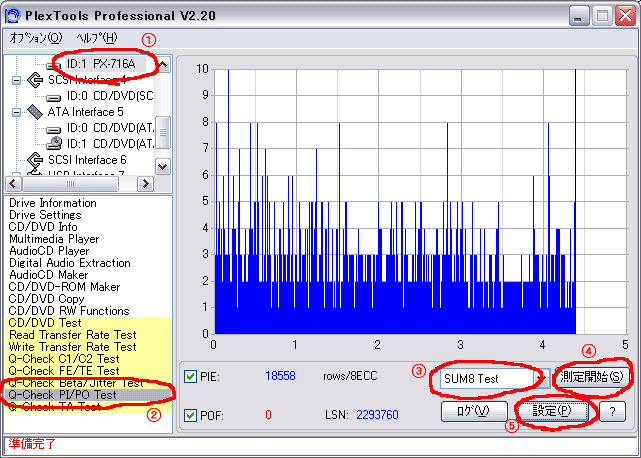Image resolution: width=641 pixels, height=458 pixels.
Task: Select CD/DVD RW Functions
Action: point(69,311)
